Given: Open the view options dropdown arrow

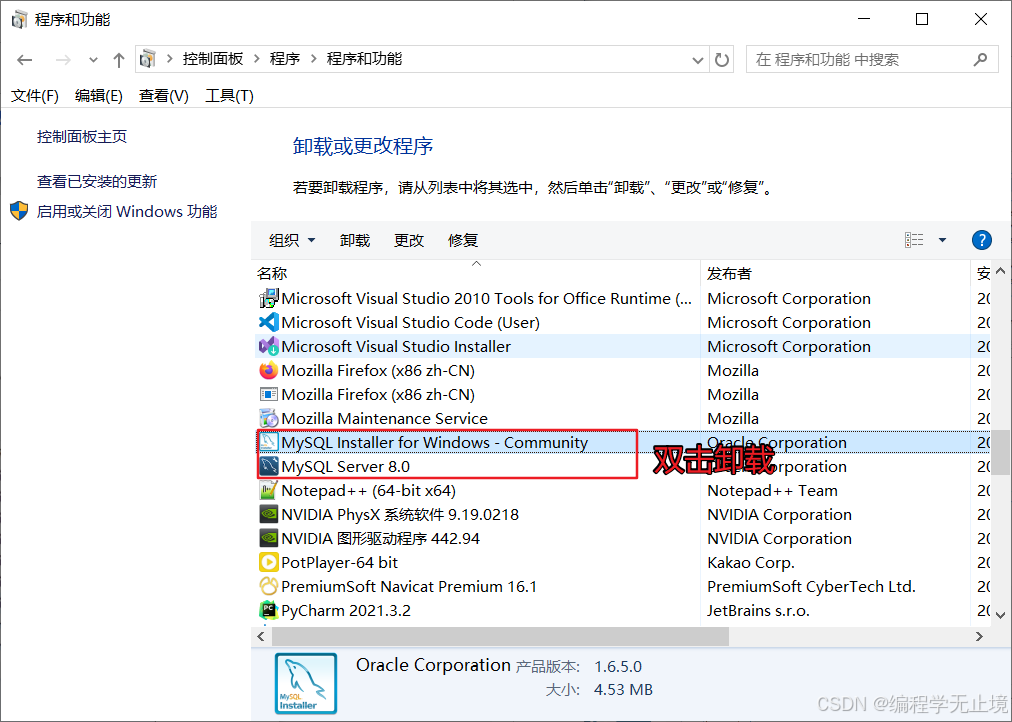Looking at the screenshot, I should point(942,240).
